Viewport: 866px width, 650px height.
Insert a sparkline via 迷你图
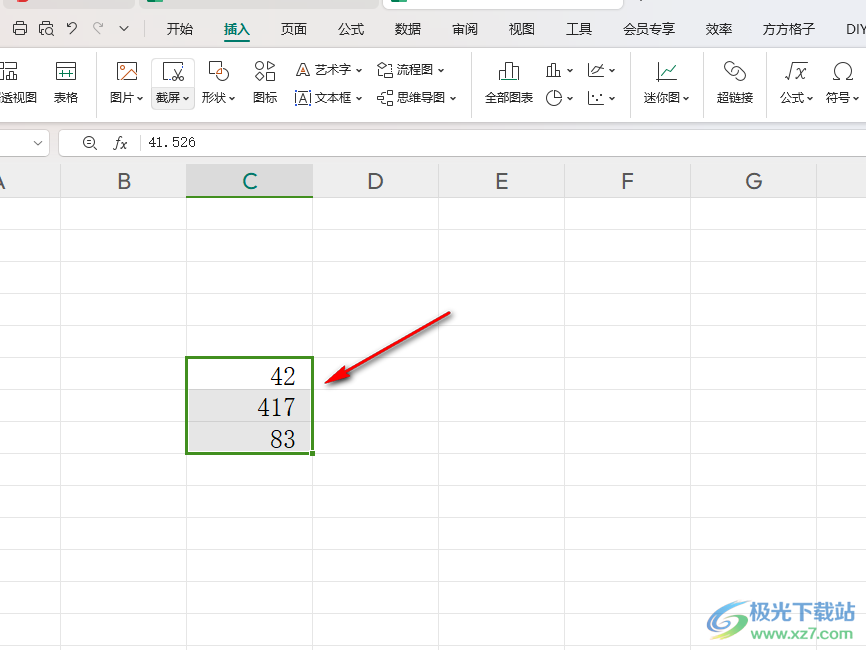click(667, 72)
